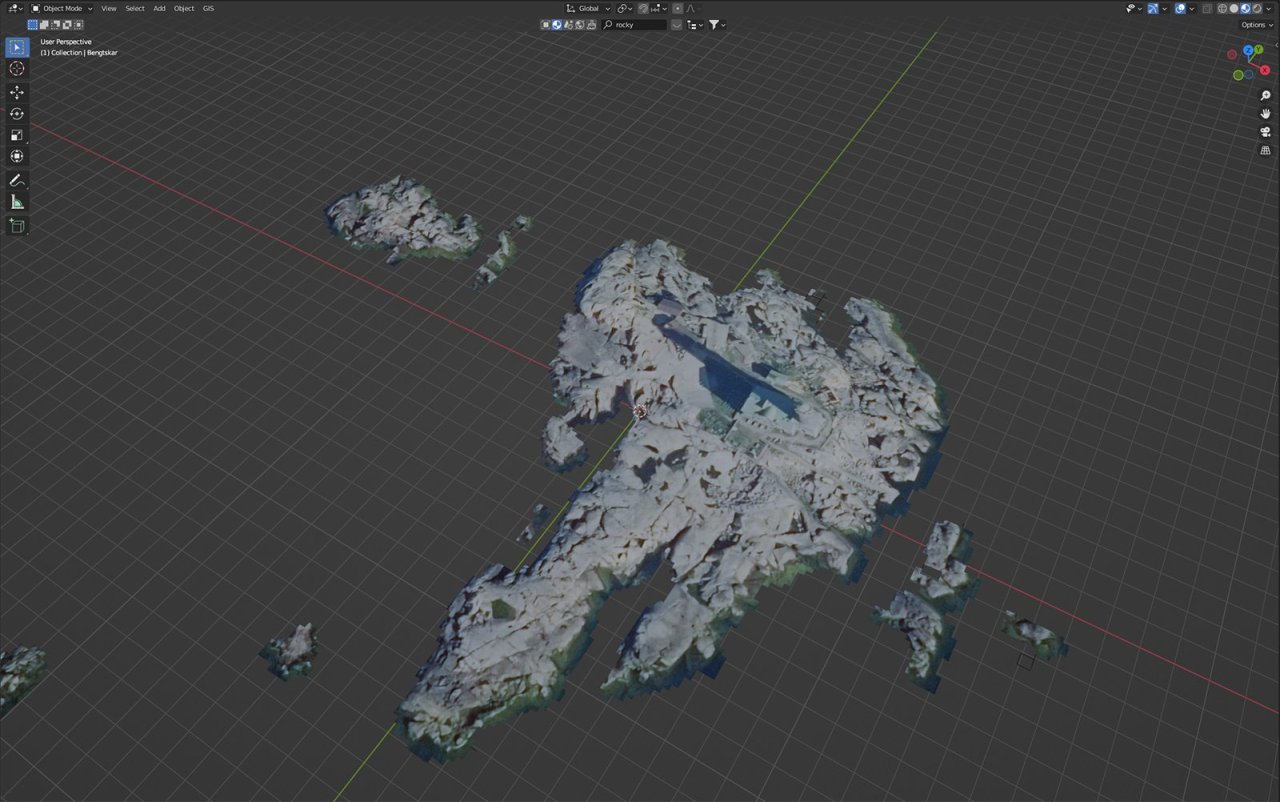Viewport: 1280px width, 802px height.
Task: Open shading options dropdown arrow
Action: 1268,9
